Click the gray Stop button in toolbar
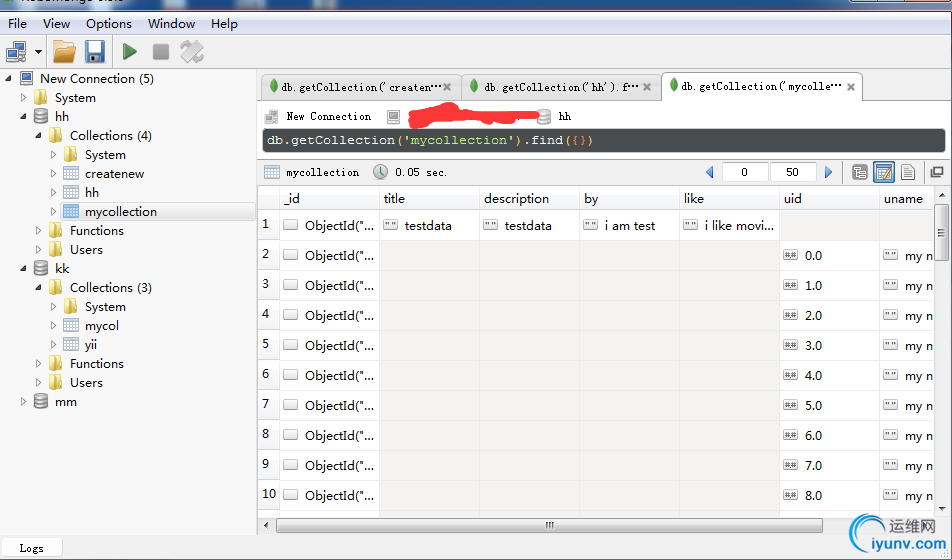The height and width of the screenshot is (560, 952). click(161, 52)
